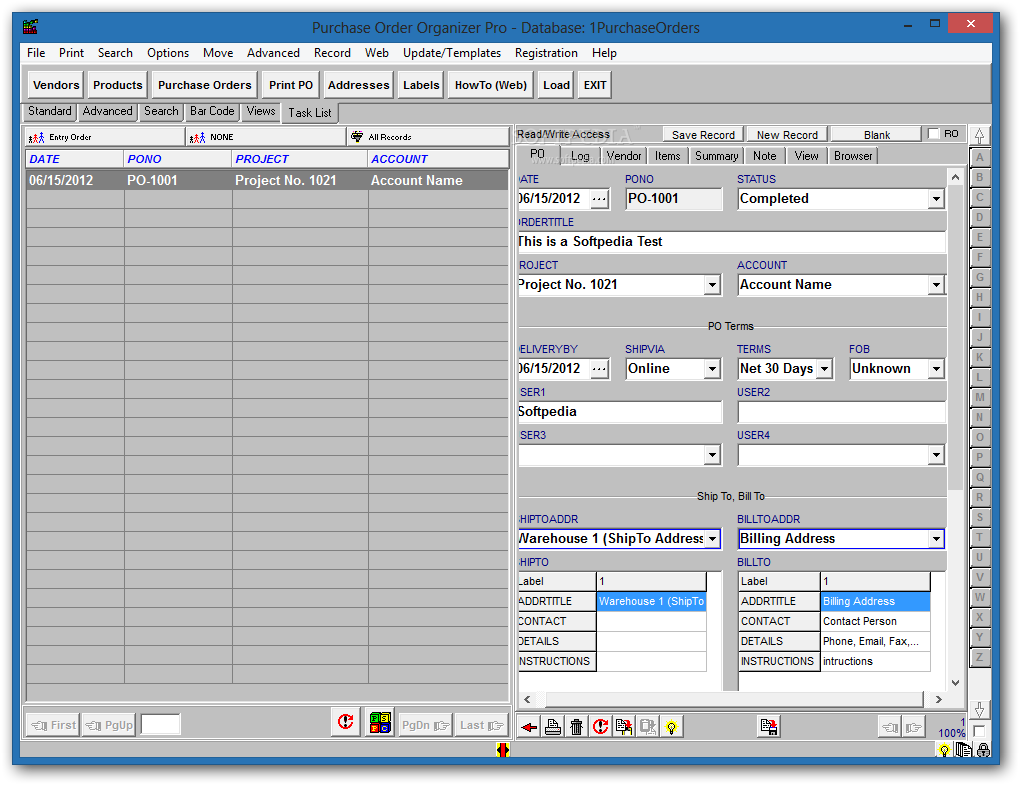Select the PO-1001 row in the list
Viewport: 1020px width, 785px height.
tap(267, 181)
